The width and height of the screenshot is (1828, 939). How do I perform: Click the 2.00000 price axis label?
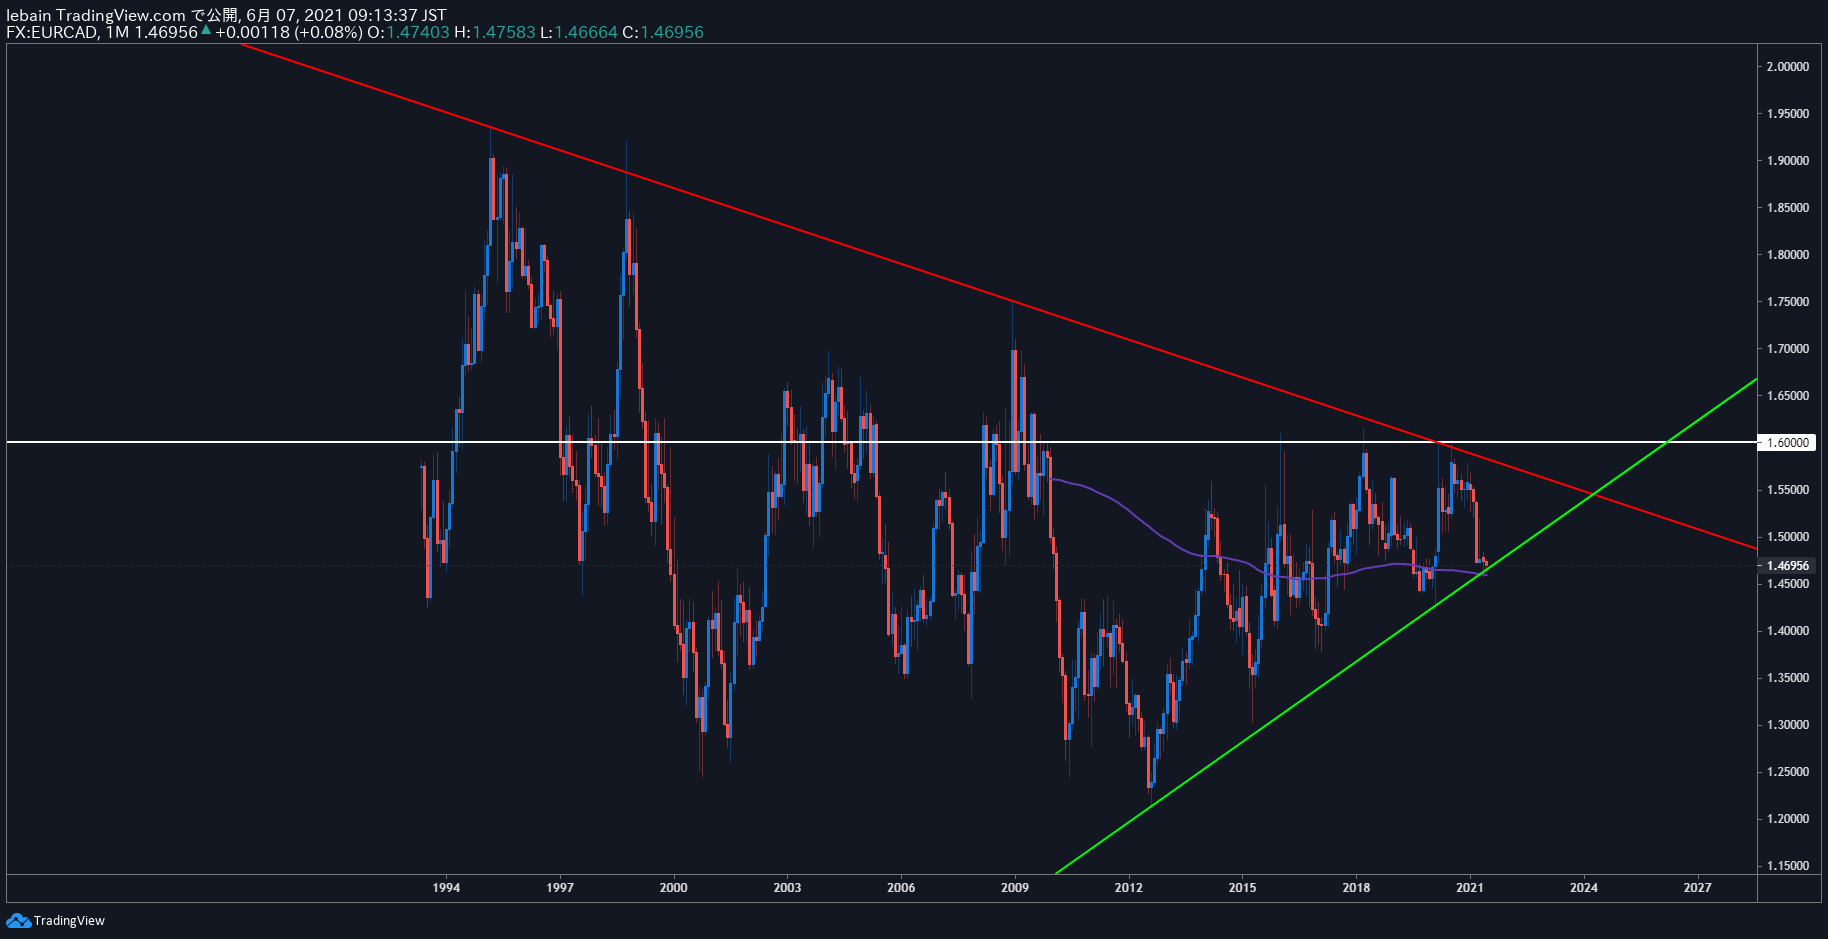[1788, 67]
